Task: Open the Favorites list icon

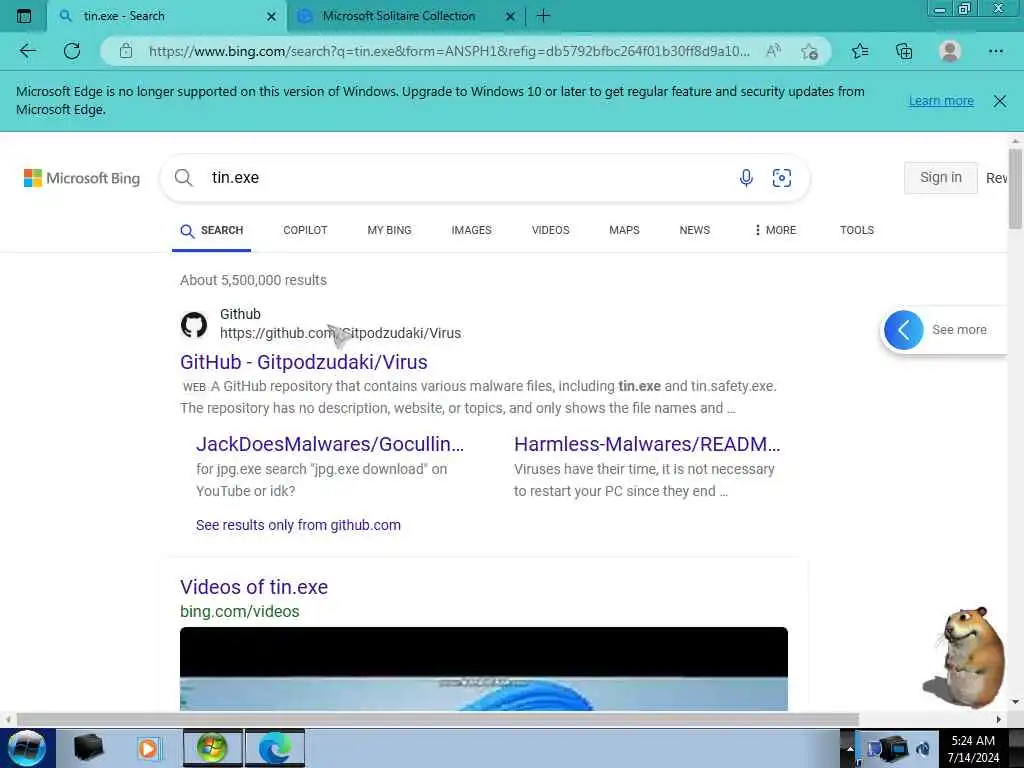Action: 860,51
